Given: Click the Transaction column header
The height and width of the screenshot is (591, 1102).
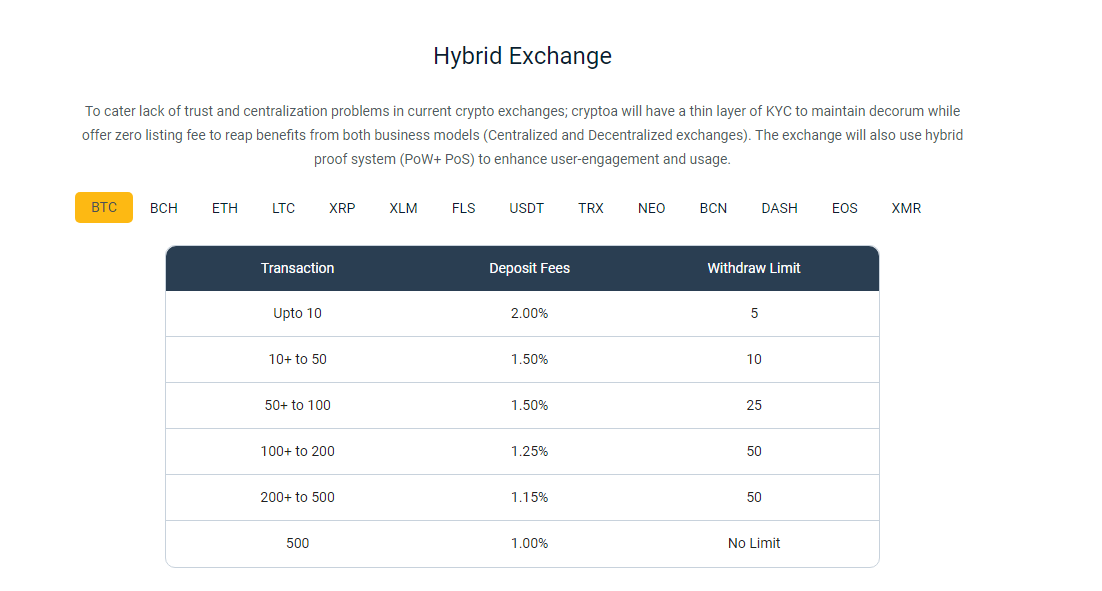Looking at the screenshot, I should [297, 268].
